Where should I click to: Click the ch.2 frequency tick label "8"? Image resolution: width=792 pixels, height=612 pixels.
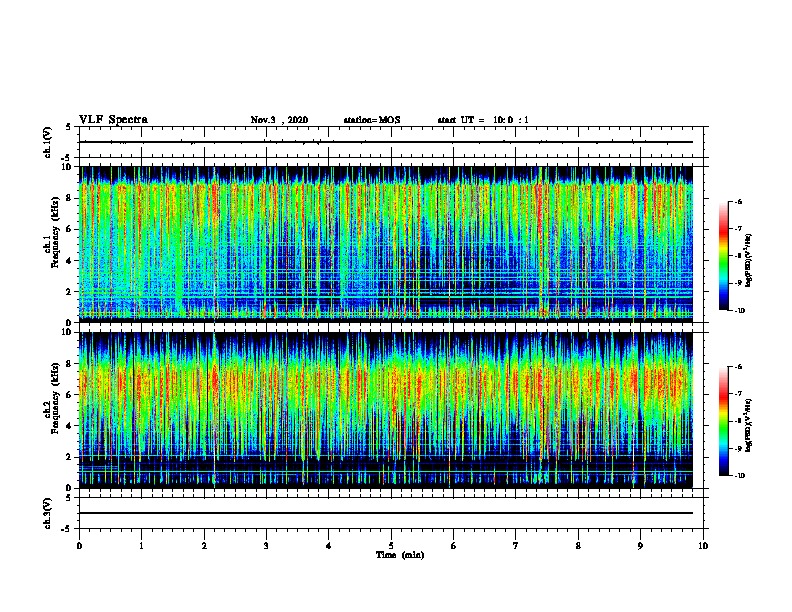point(69,364)
